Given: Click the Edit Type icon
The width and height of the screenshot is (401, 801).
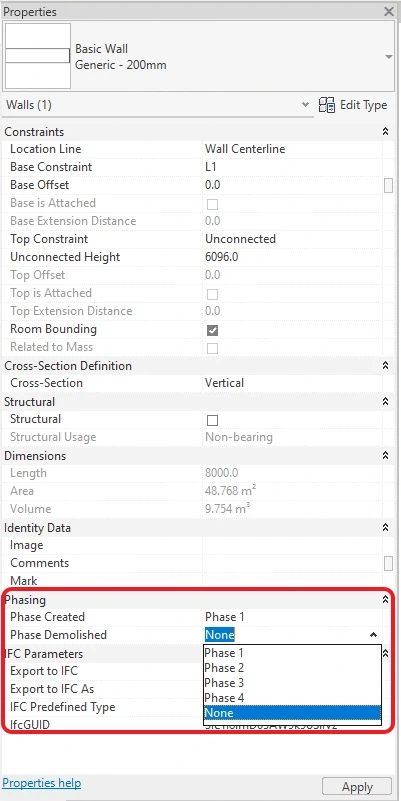Looking at the screenshot, I should tap(327, 105).
